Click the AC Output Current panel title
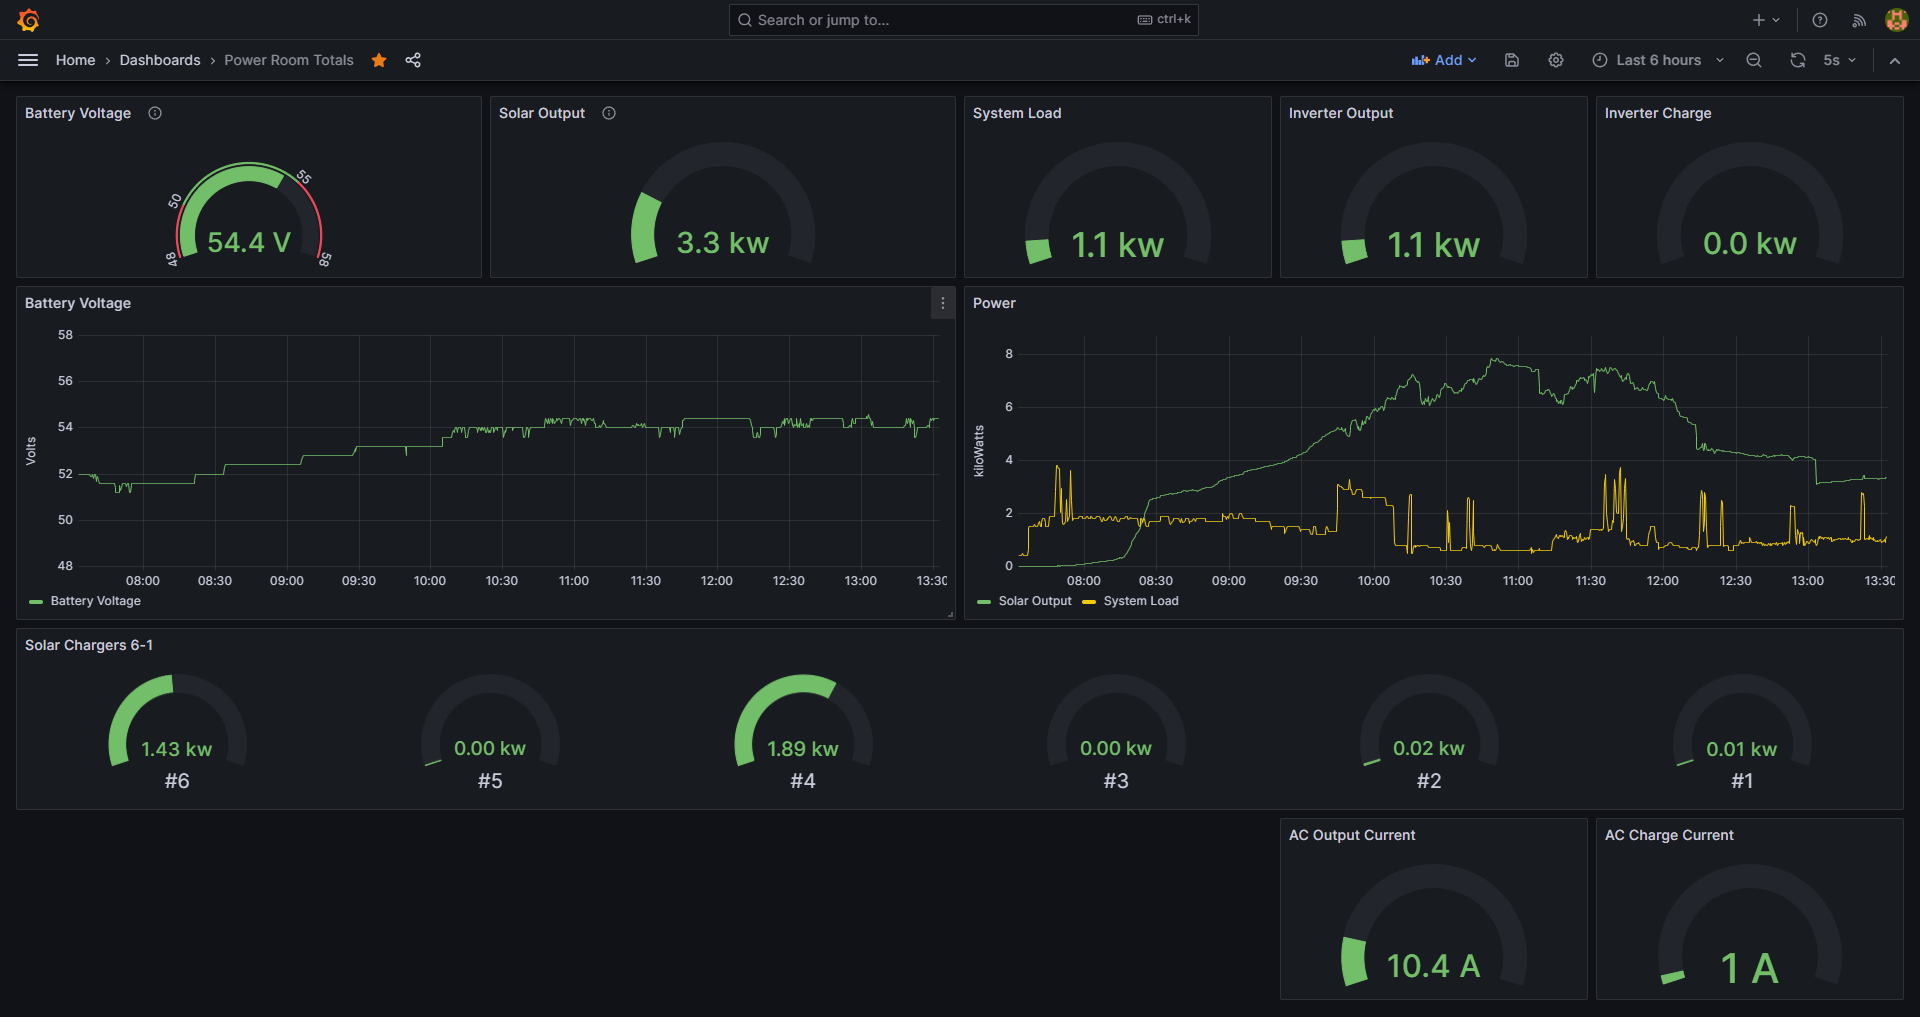Viewport: 1920px width, 1017px height. pos(1352,835)
